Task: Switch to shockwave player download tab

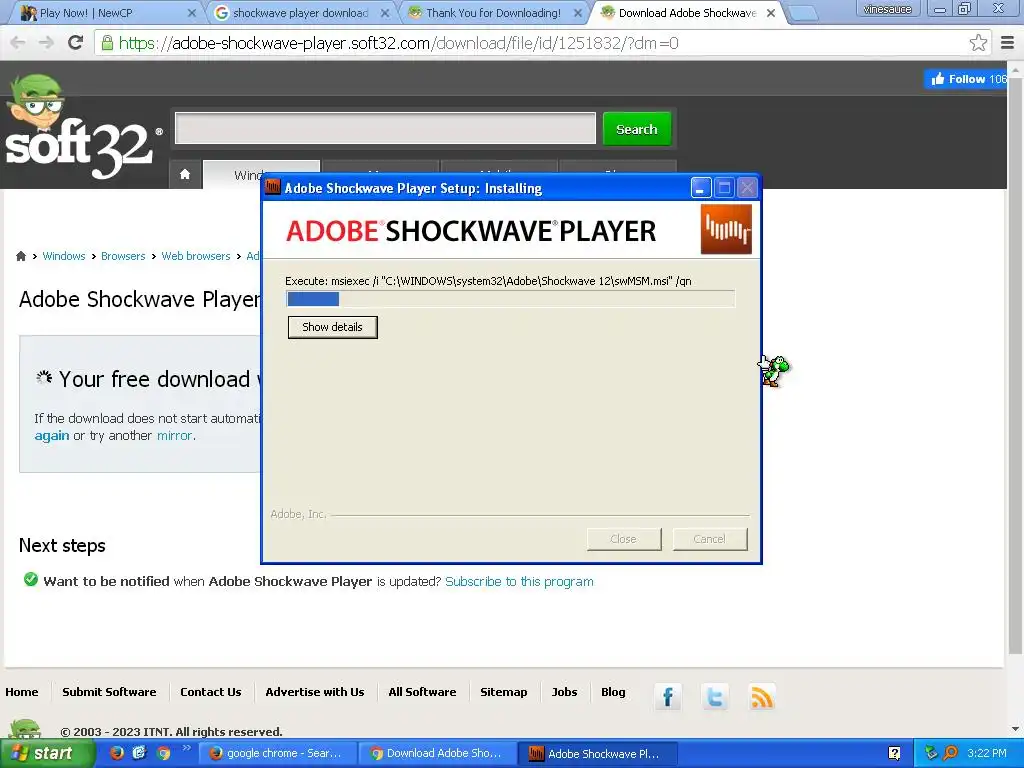Action: (299, 13)
